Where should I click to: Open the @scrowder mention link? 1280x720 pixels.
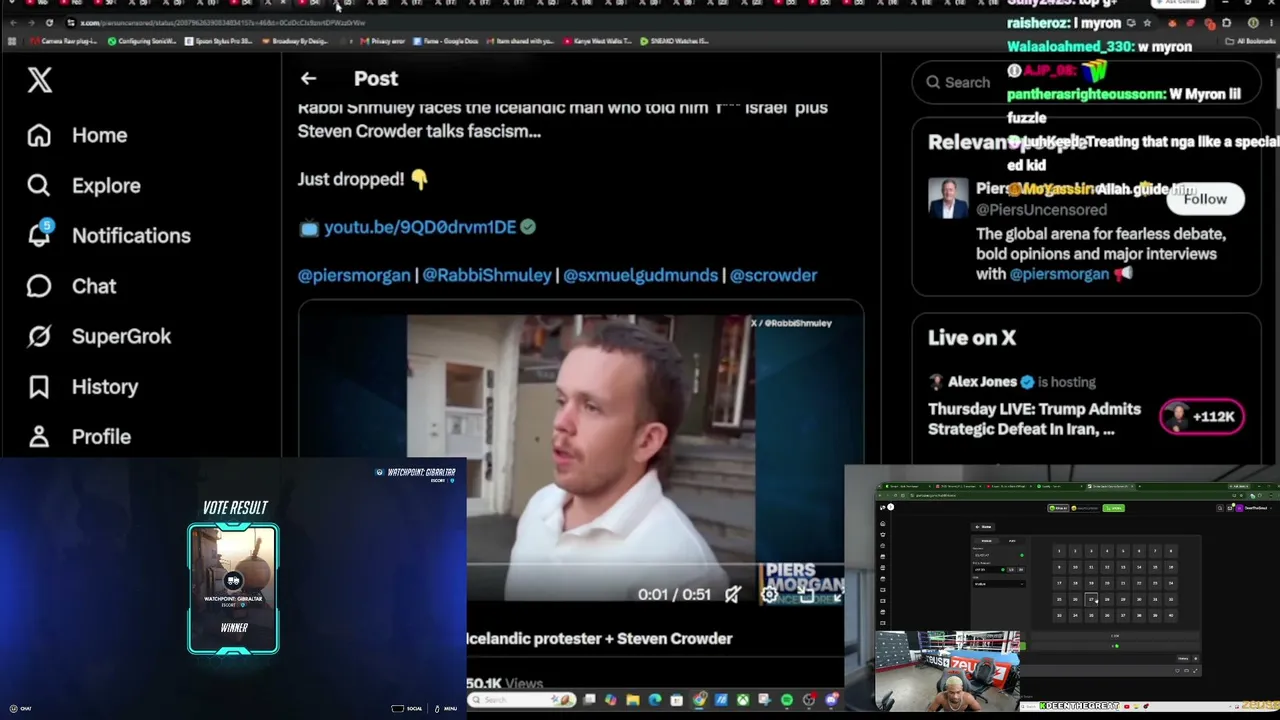773,275
